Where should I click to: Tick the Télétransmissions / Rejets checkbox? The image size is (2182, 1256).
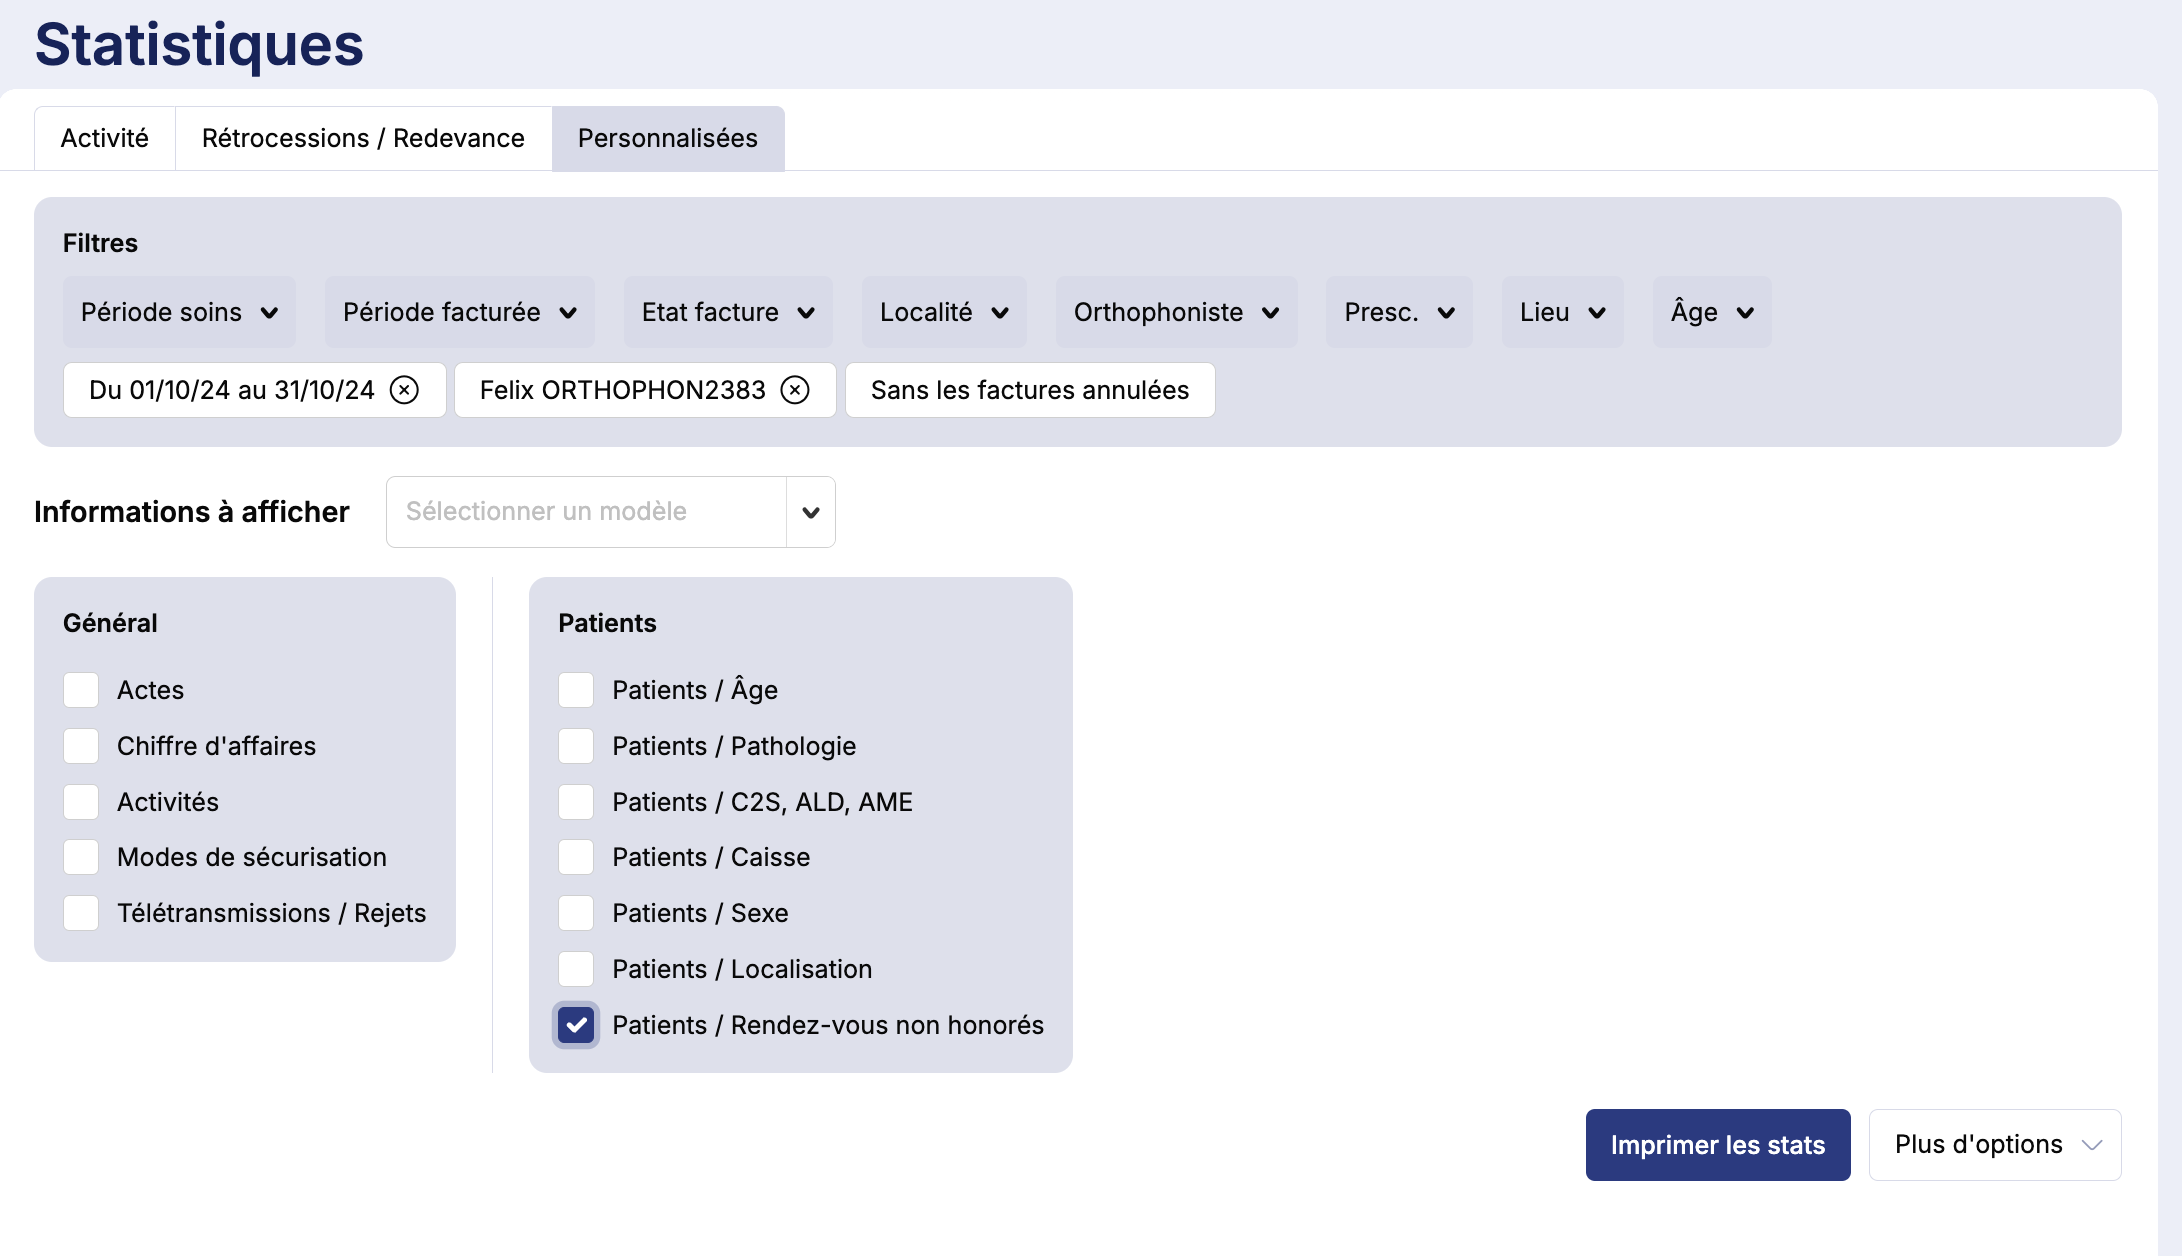pos(81,913)
